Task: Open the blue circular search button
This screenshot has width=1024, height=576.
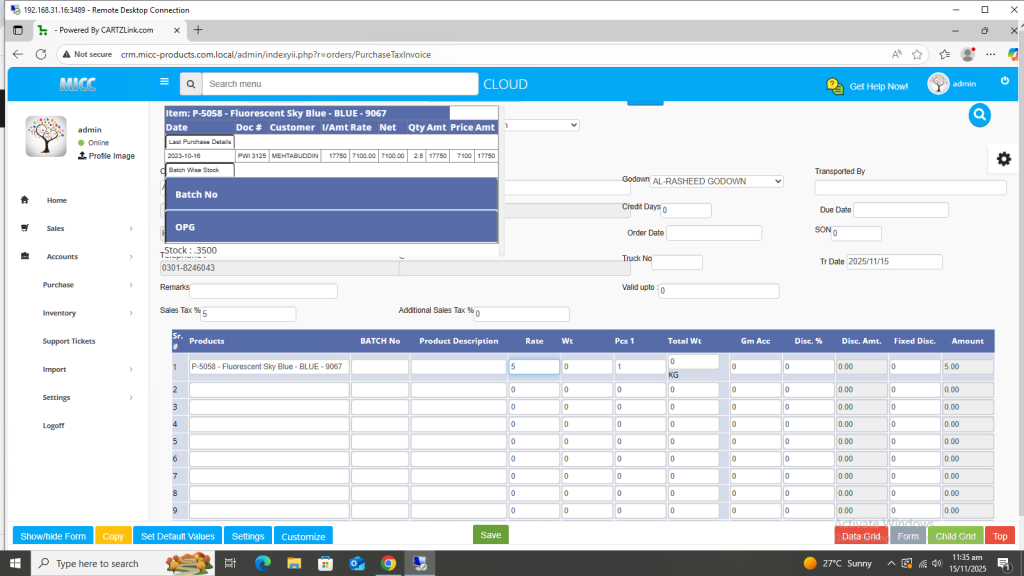Action: click(x=979, y=115)
